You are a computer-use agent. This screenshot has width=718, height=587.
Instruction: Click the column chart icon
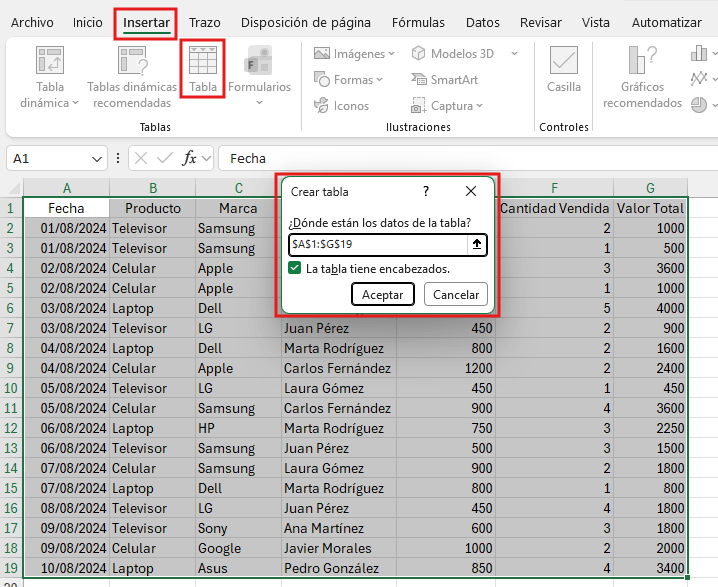pyautogui.click(x=699, y=53)
